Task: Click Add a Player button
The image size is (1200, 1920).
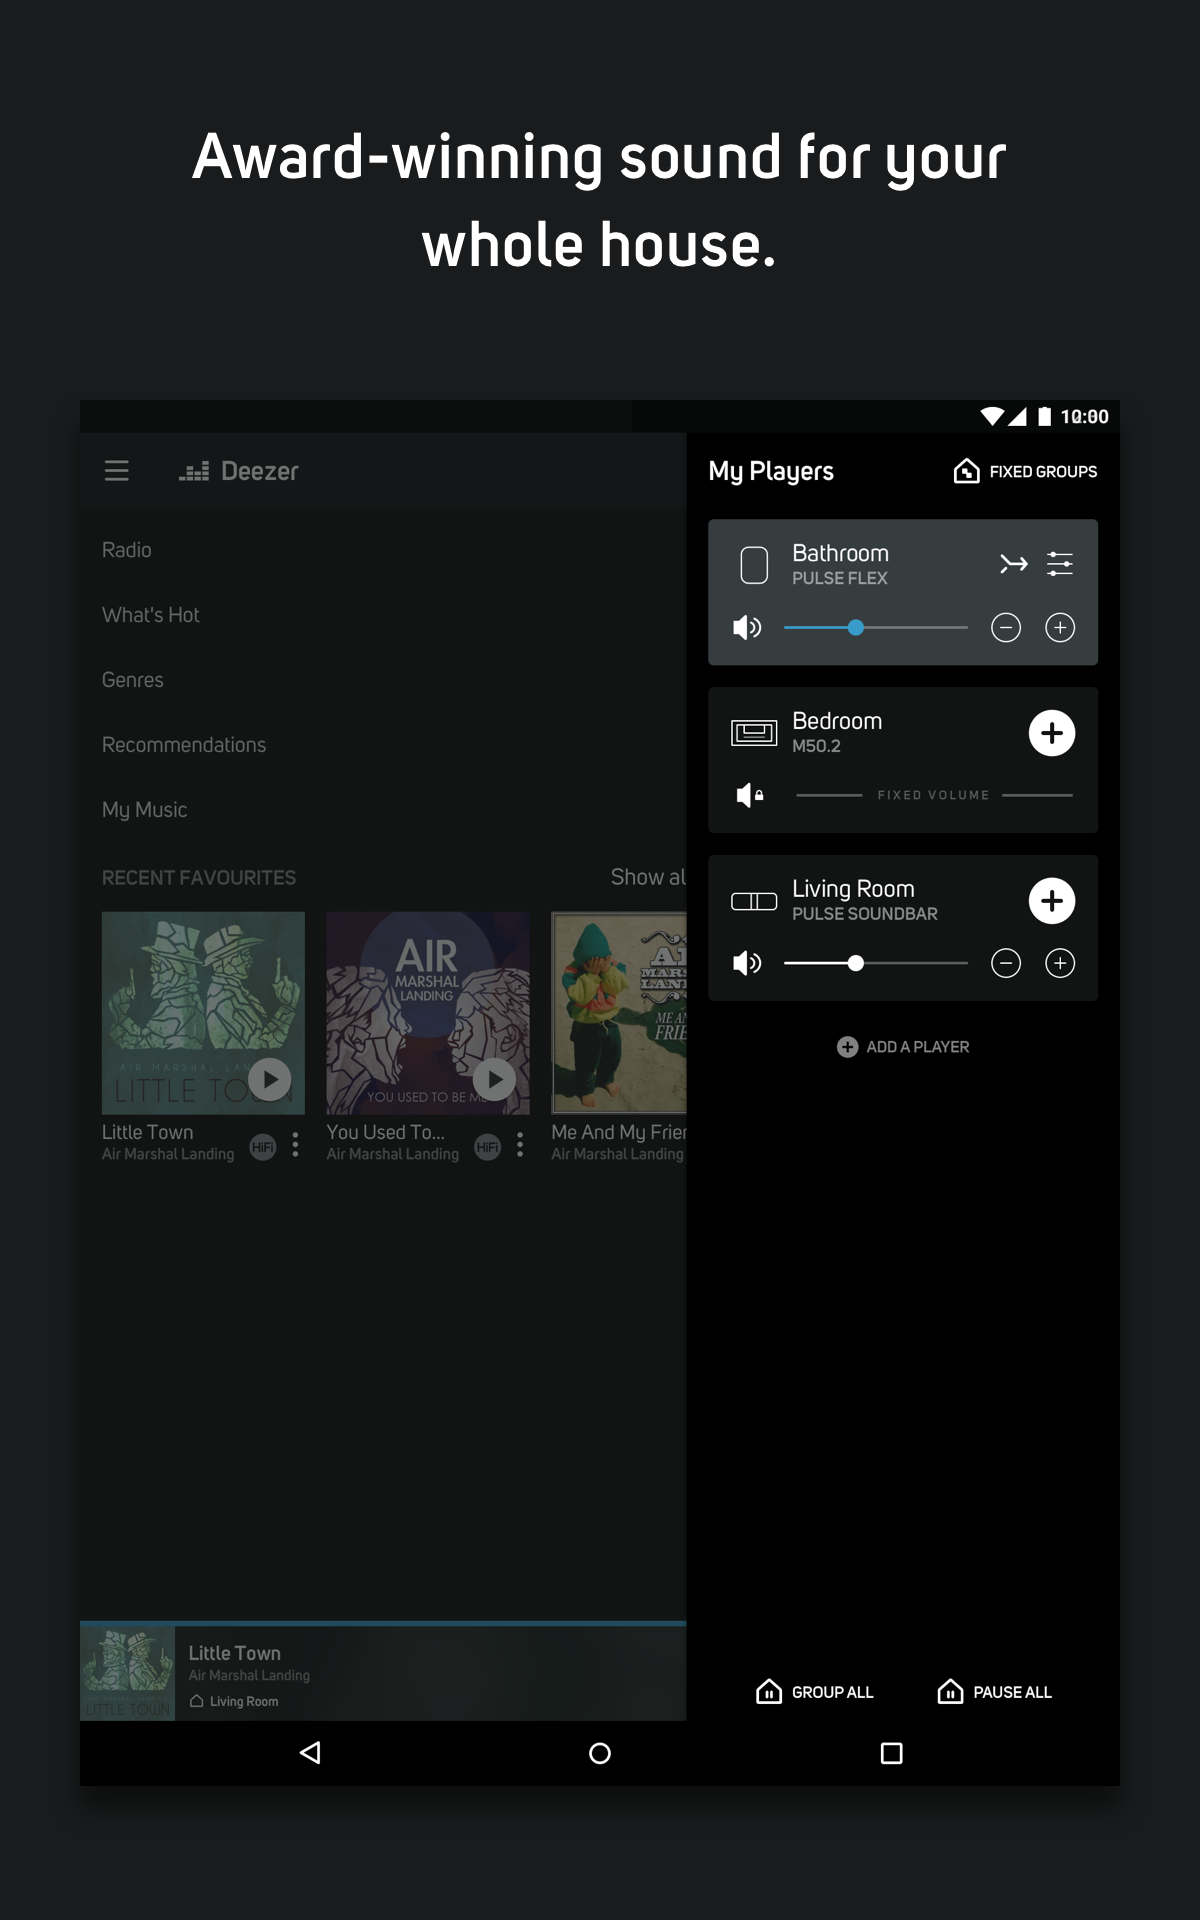Action: pos(903,1047)
